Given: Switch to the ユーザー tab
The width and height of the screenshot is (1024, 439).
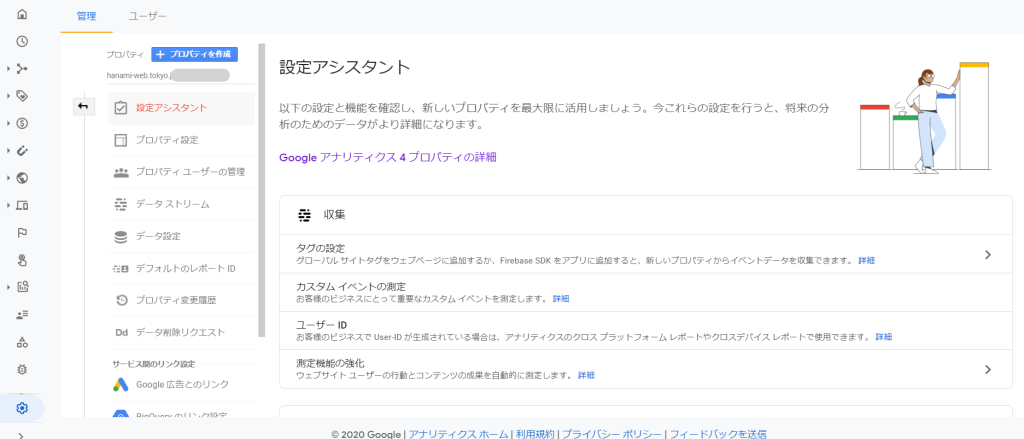Looking at the screenshot, I should point(147,16).
